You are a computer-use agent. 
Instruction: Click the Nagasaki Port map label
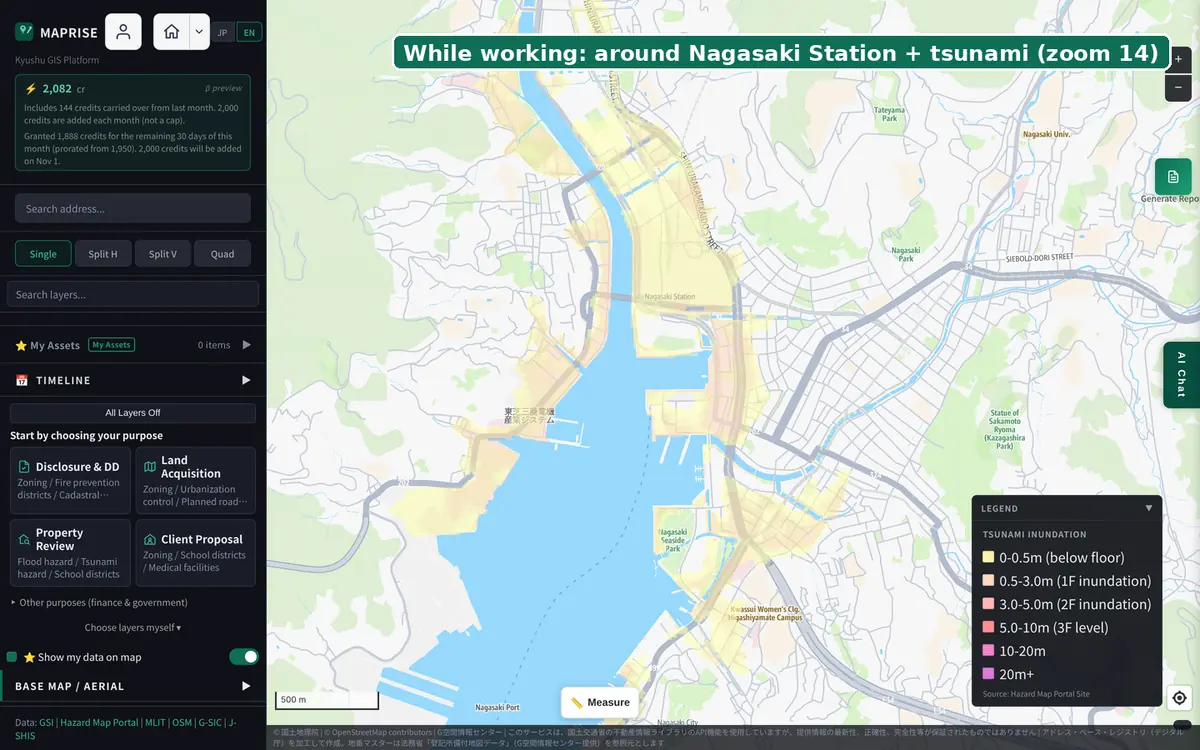point(497,707)
